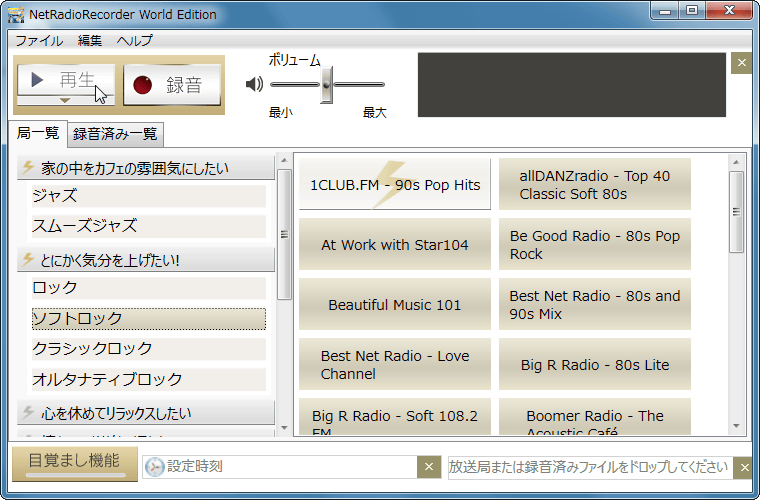
Task: Switch to the 録音済み一覧 tab
Action: coord(115,134)
